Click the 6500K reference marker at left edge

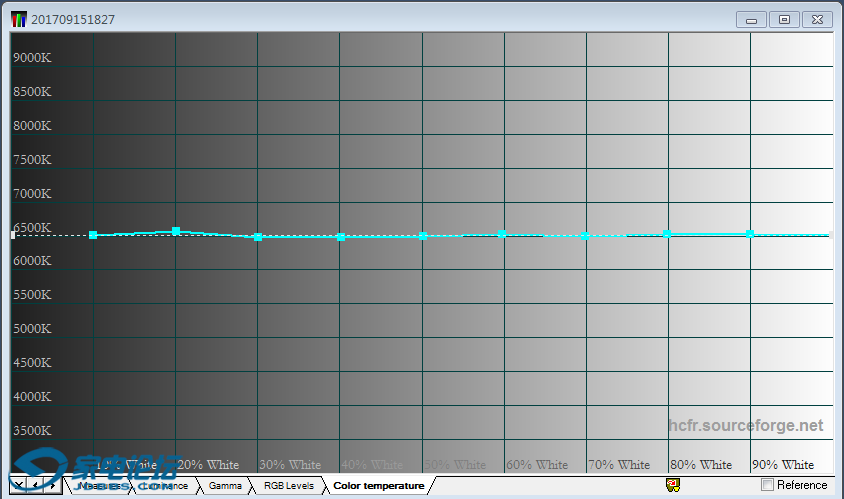click(13, 235)
